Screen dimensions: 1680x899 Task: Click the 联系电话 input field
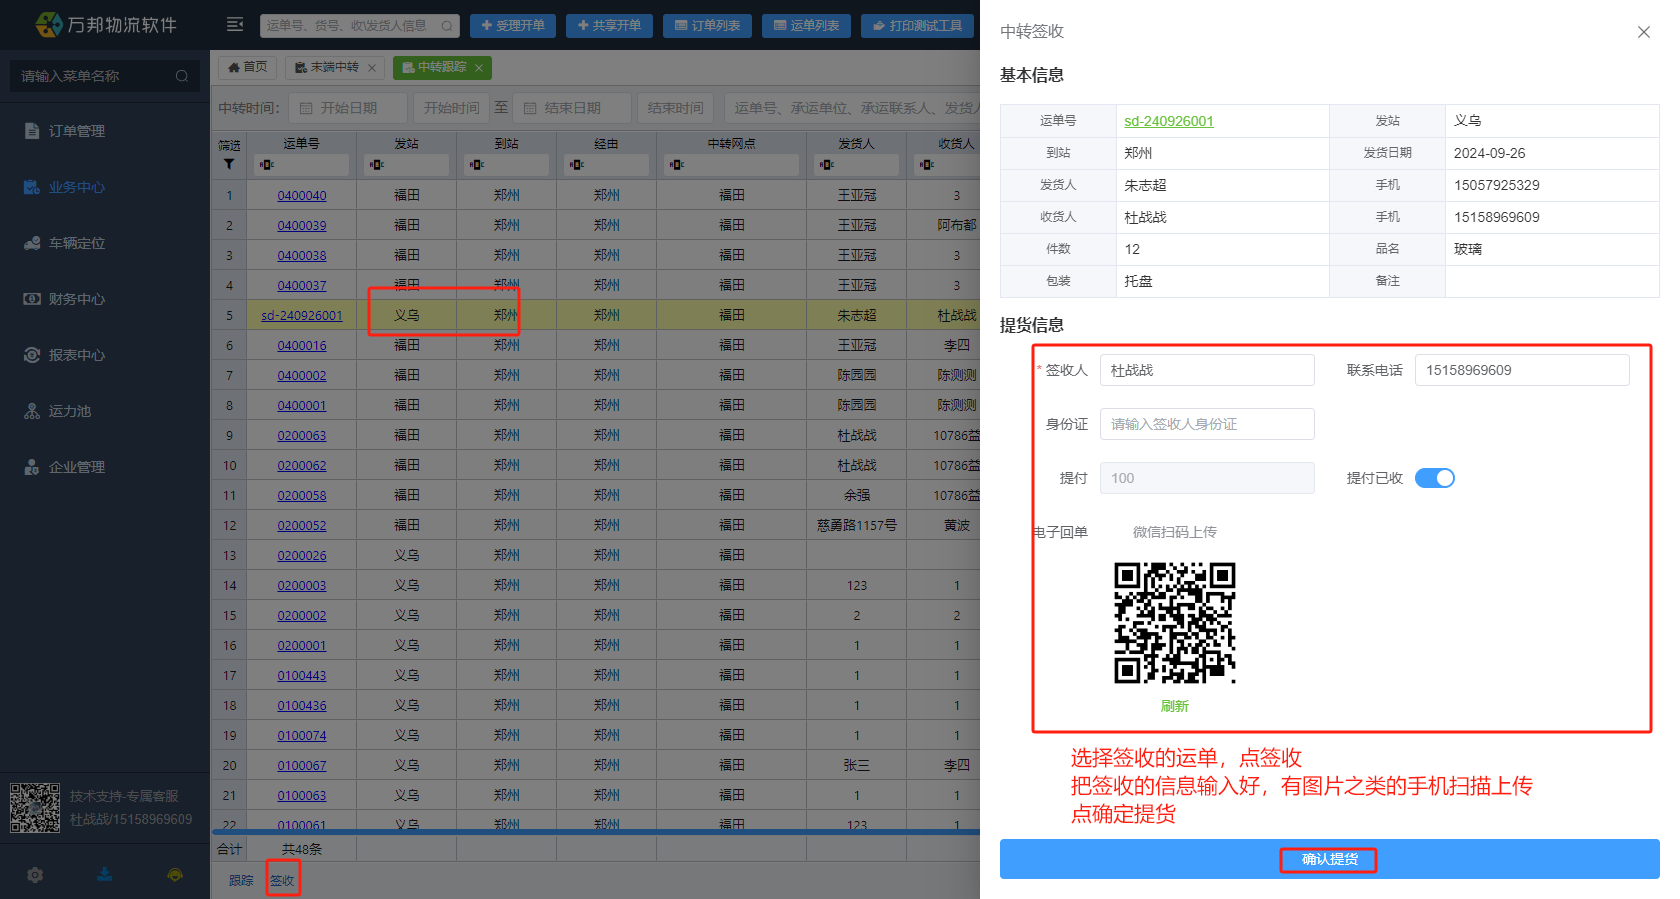point(1522,370)
